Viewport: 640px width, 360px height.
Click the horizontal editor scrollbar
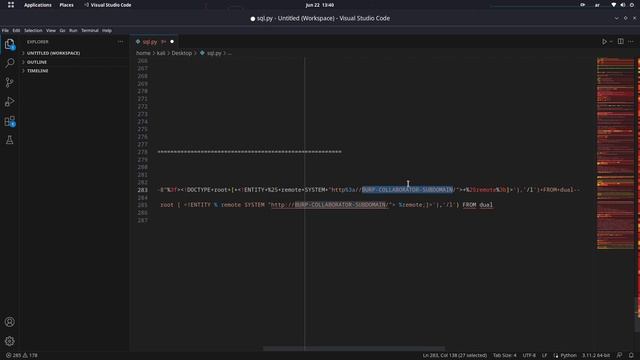(x=354, y=349)
